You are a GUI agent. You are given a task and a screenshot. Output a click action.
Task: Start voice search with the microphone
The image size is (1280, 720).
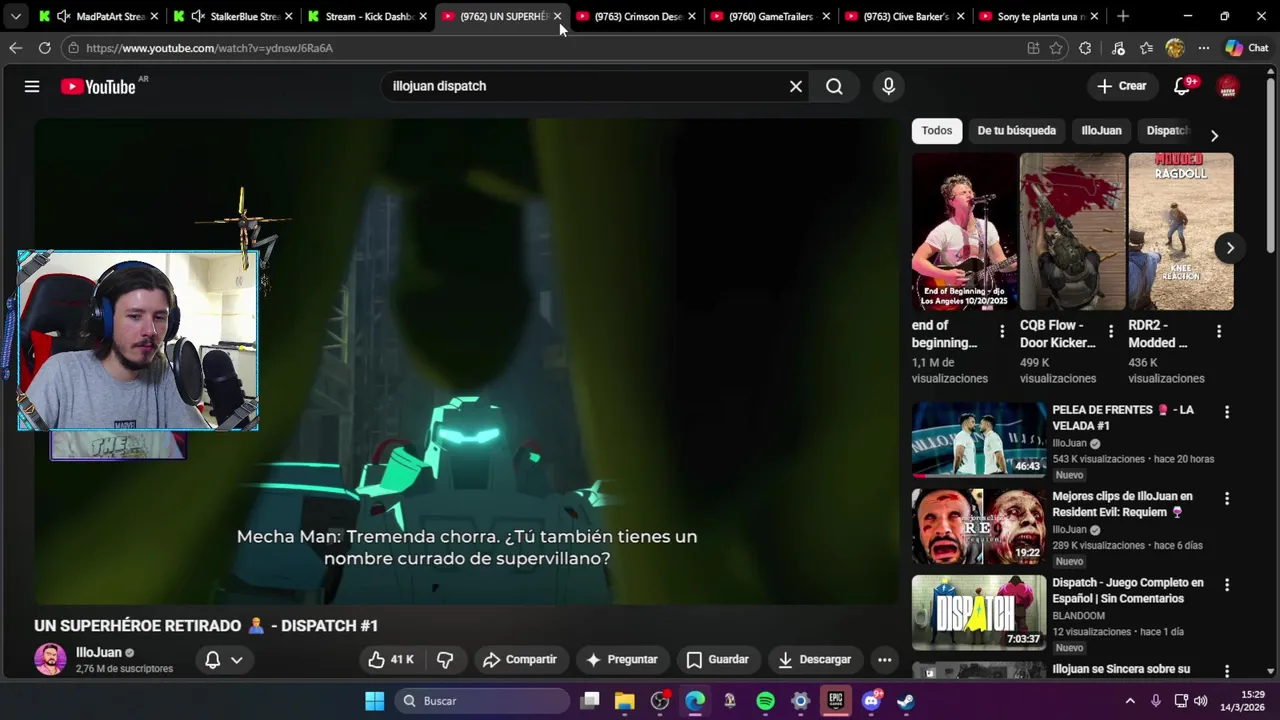[888, 86]
